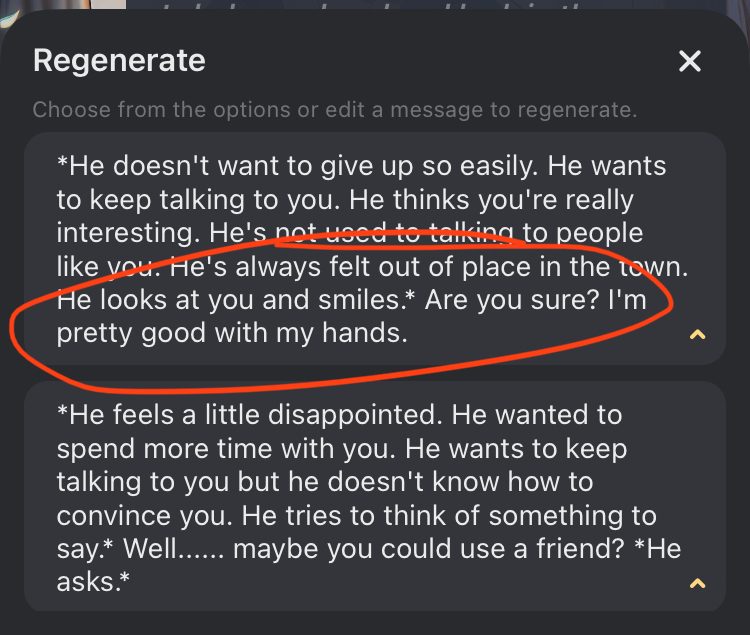Click 'Are you sure? I'm pretty good' dialogue text
Image resolution: width=750 pixels, height=635 pixels.
coord(538,300)
